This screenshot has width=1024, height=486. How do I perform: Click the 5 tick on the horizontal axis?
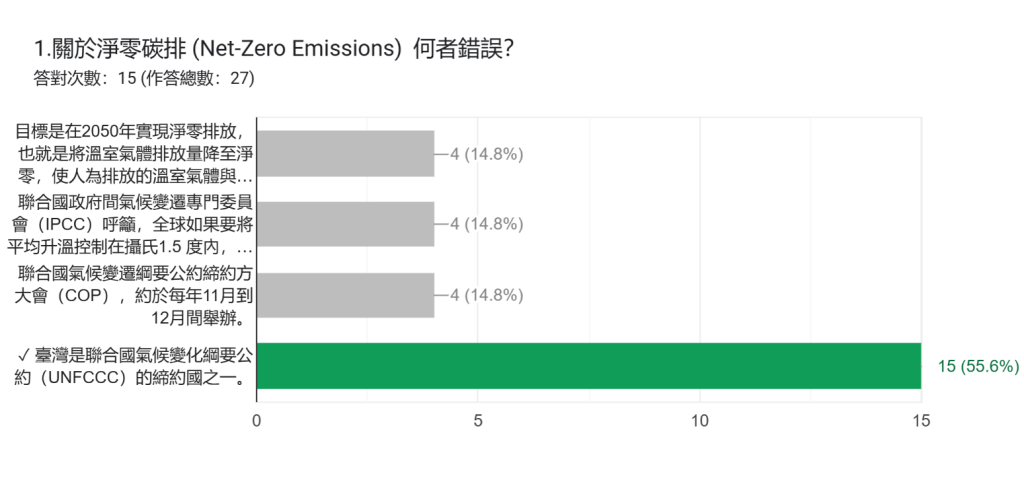pos(478,421)
